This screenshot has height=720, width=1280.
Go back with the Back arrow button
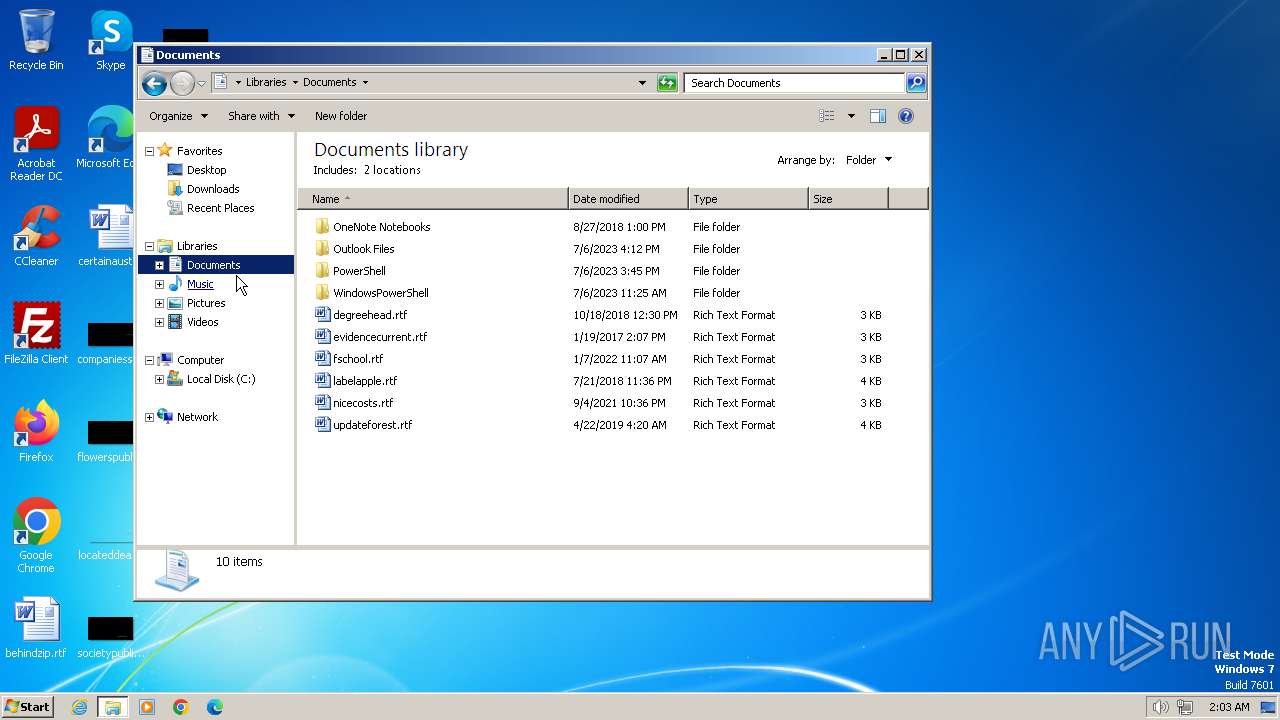pyautogui.click(x=154, y=83)
